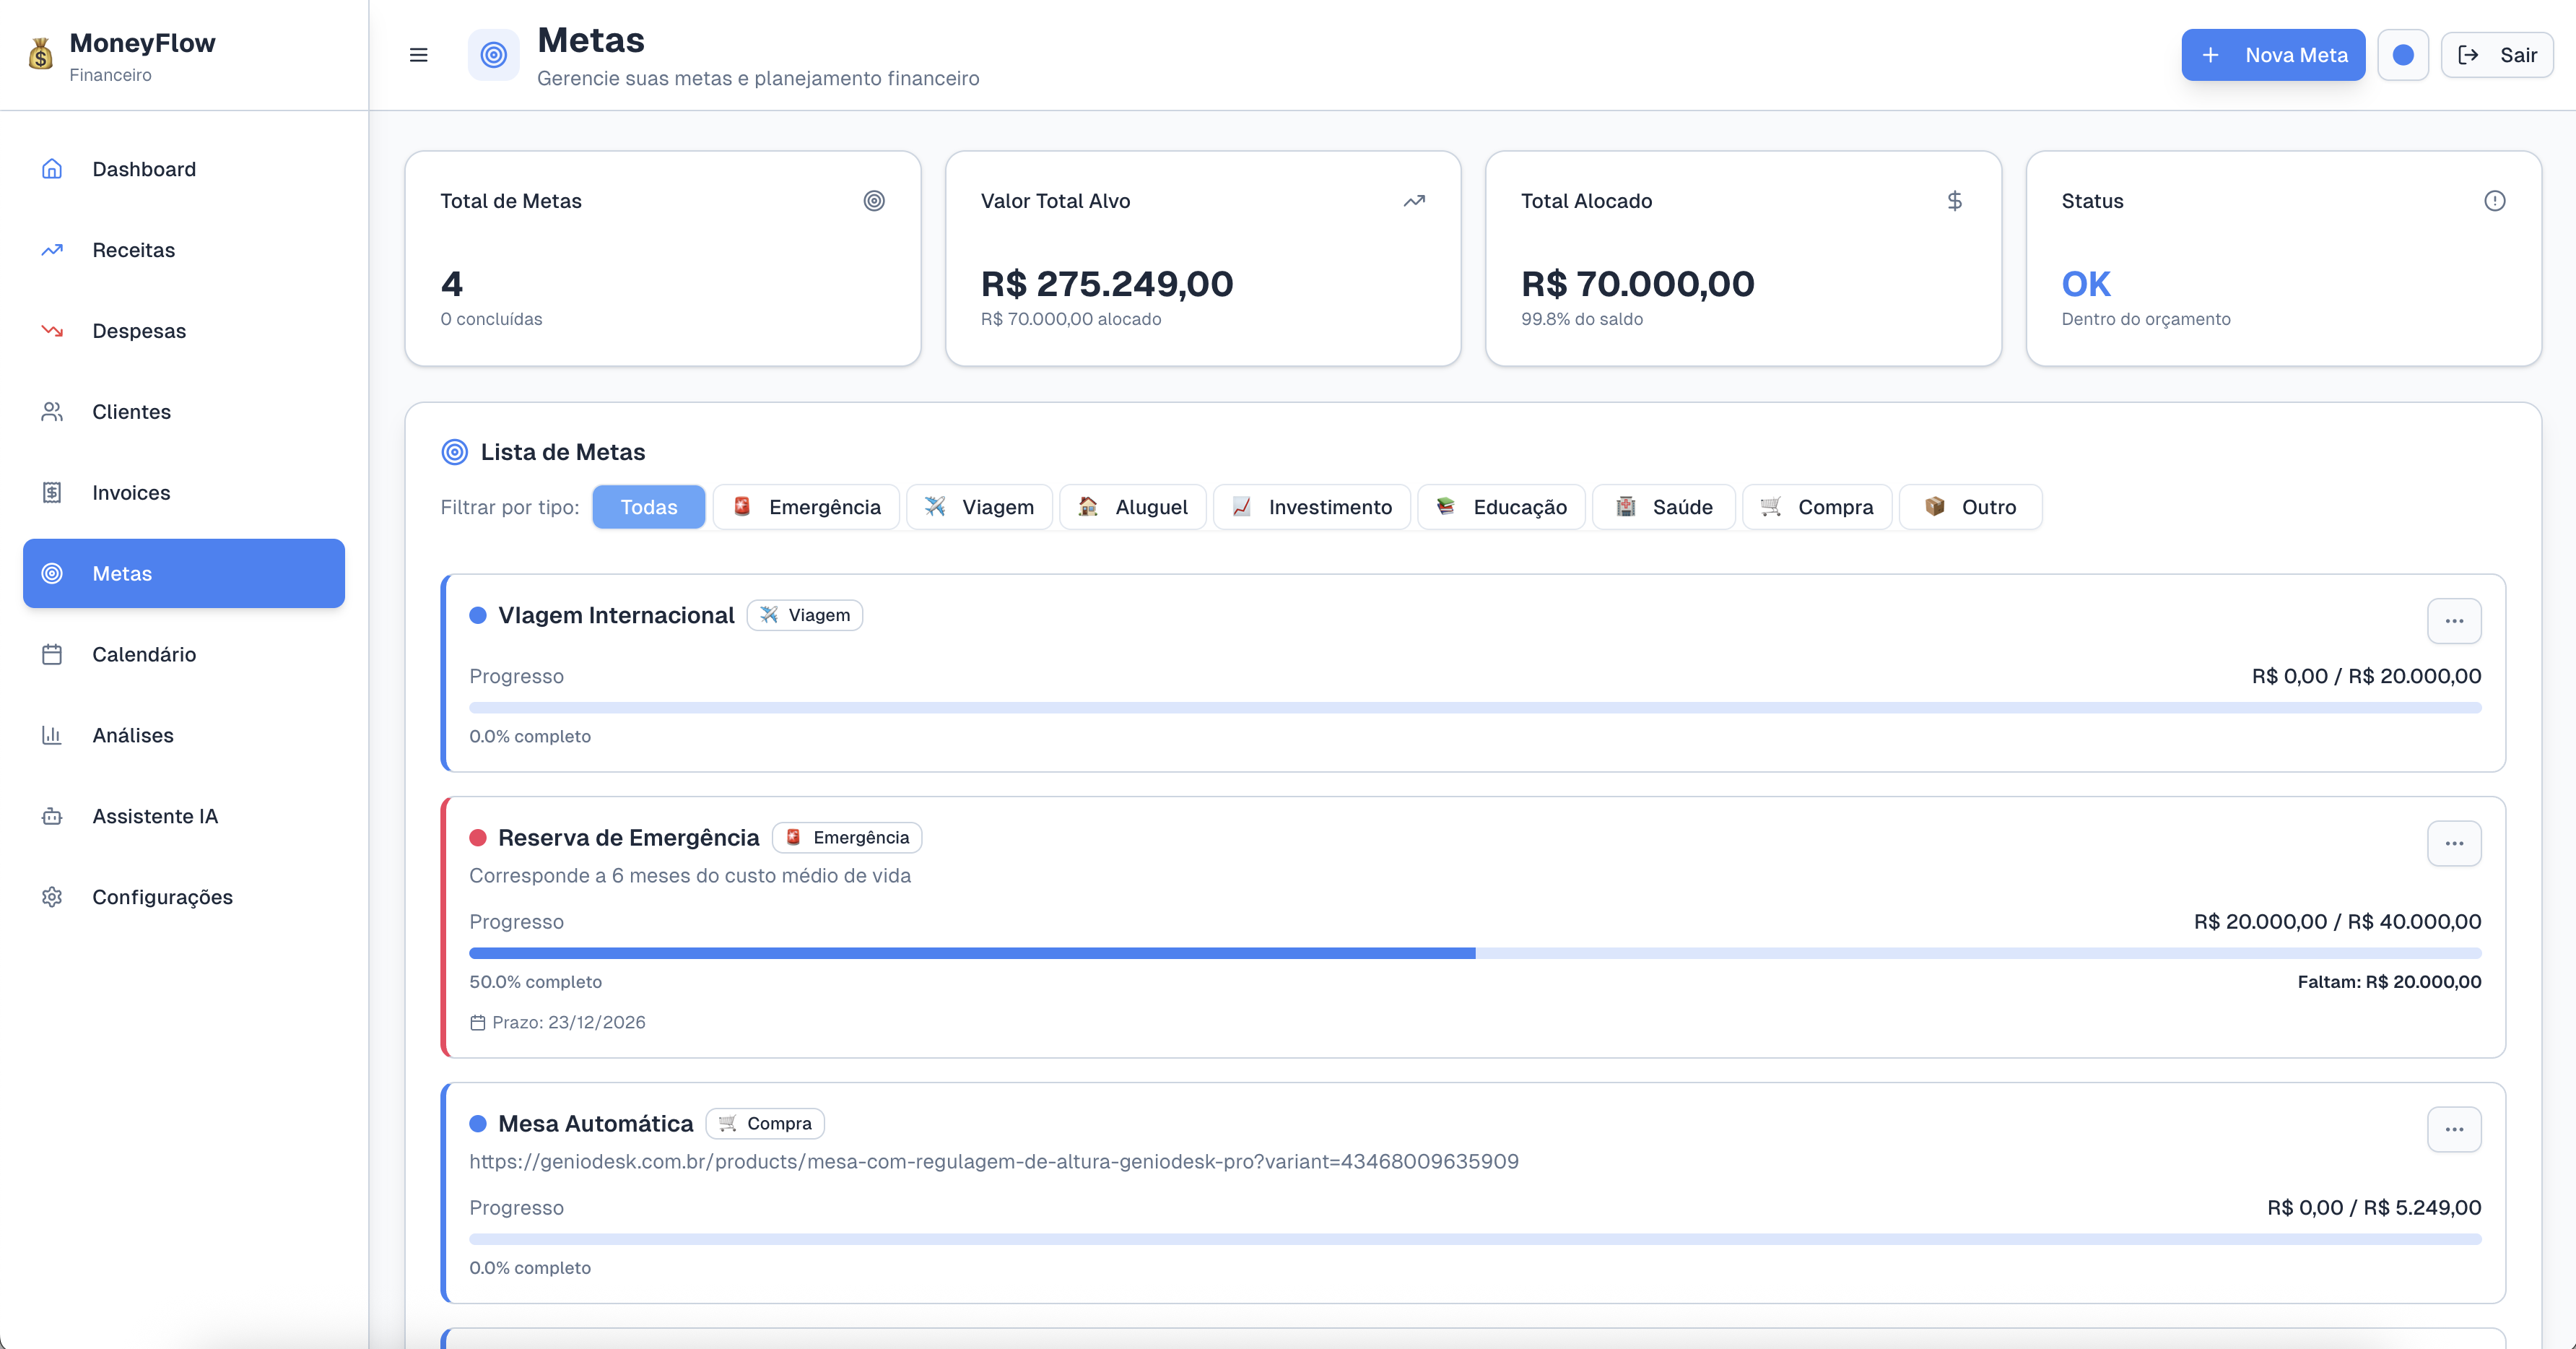
Task: Click the info icon on Status card
Action: (2495, 201)
